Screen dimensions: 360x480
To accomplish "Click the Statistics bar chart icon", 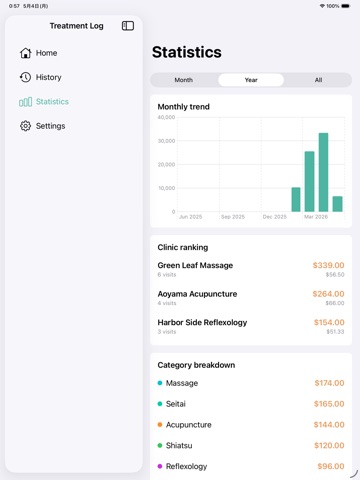I will (26, 102).
